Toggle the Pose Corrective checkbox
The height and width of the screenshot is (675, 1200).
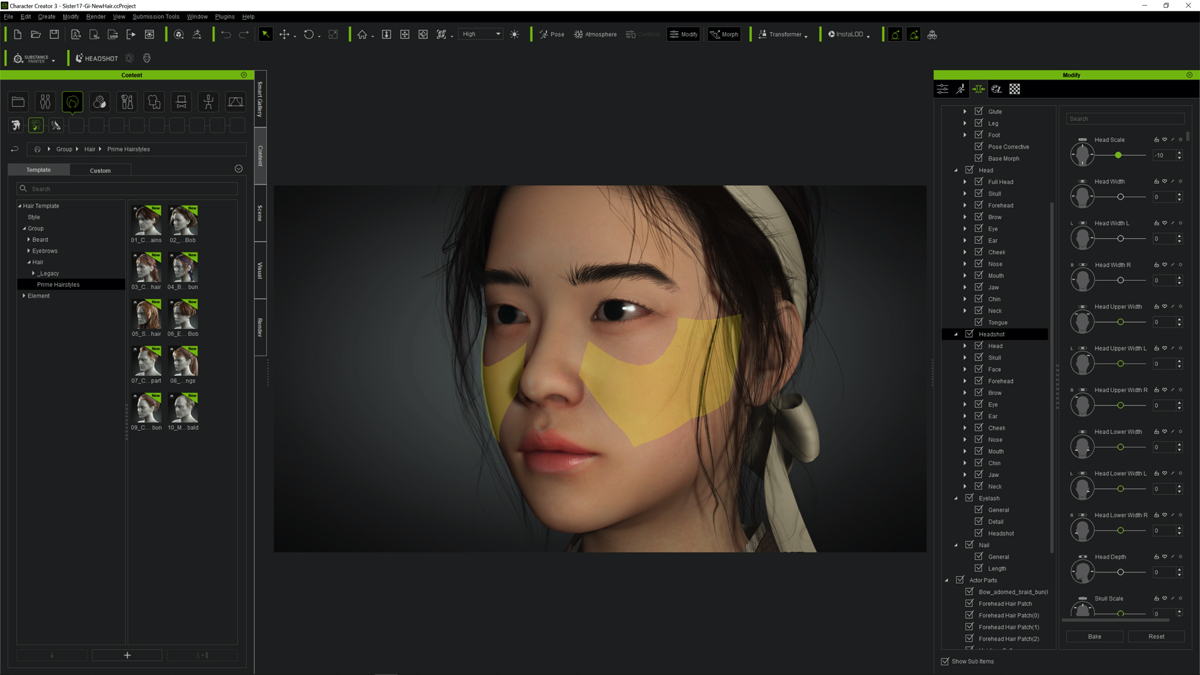point(979,147)
